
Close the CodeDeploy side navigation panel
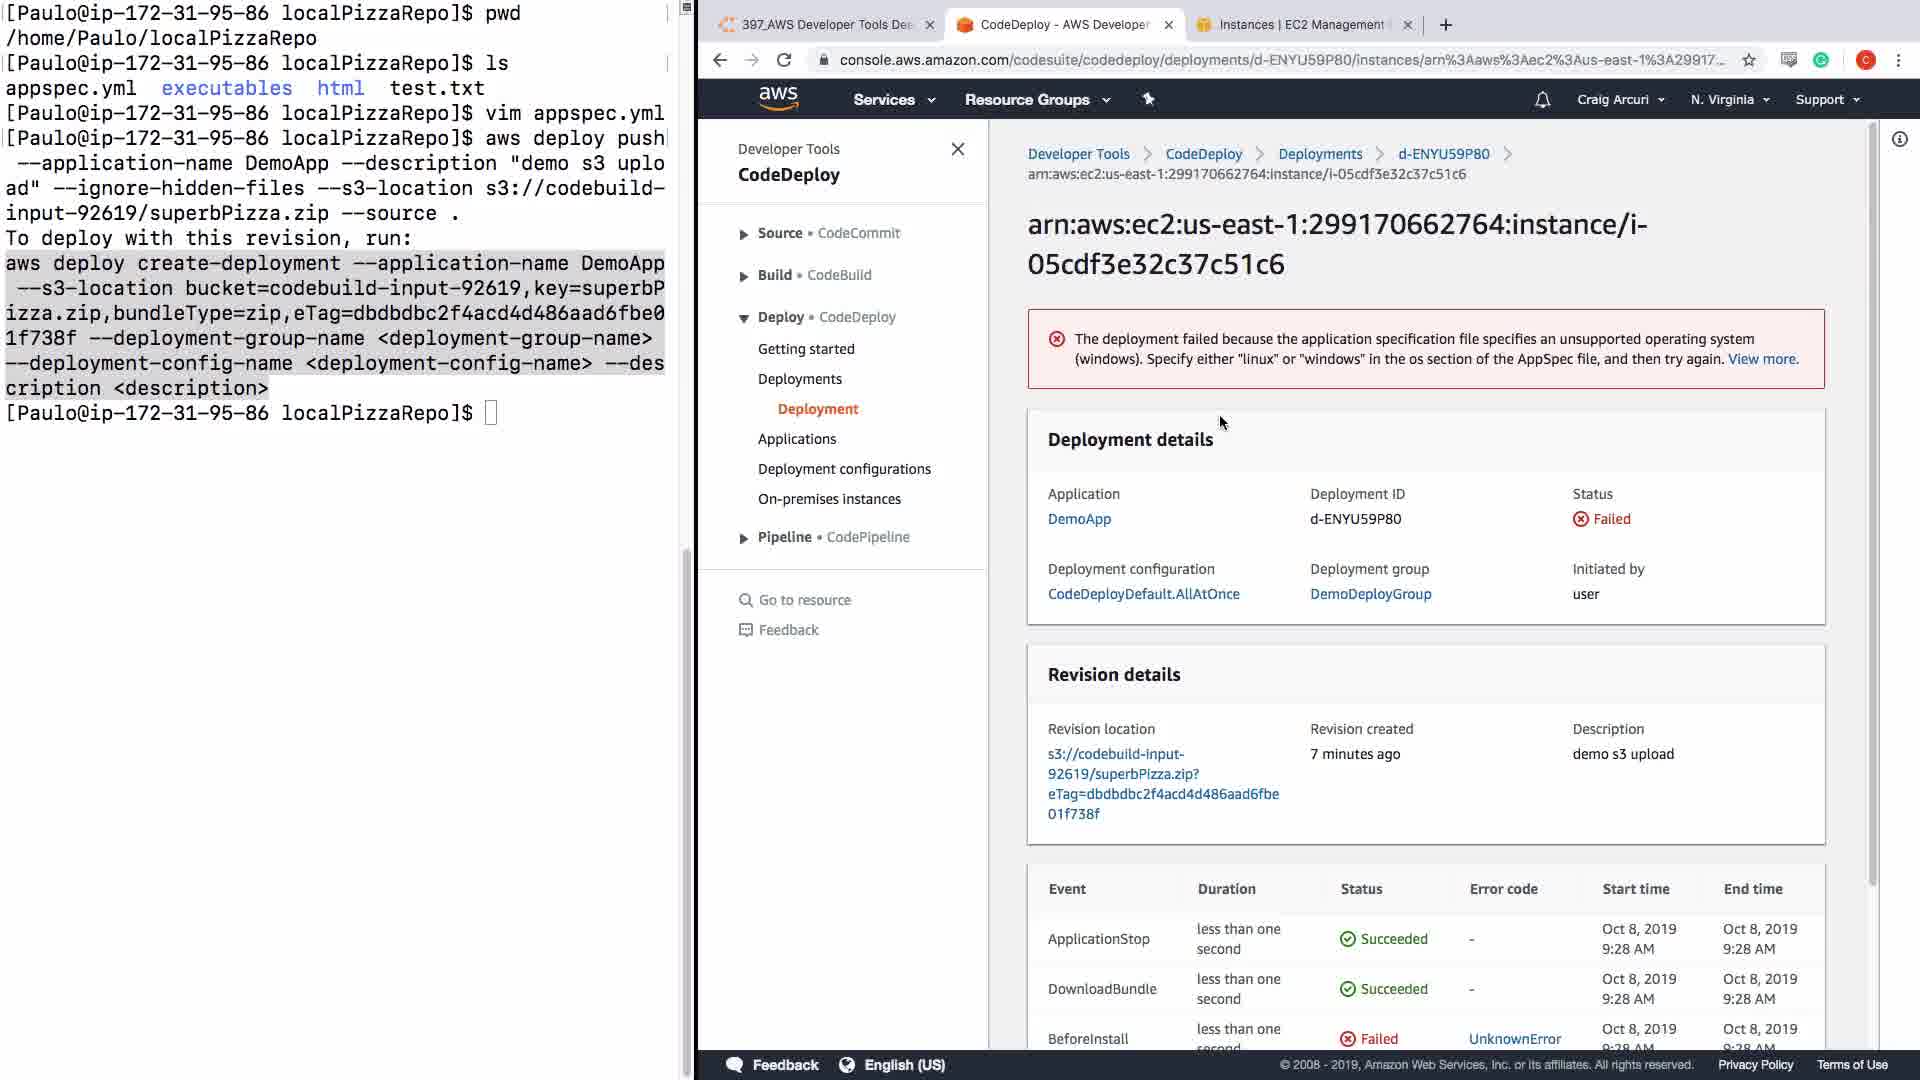pyautogui.click(x=957, y=149)
